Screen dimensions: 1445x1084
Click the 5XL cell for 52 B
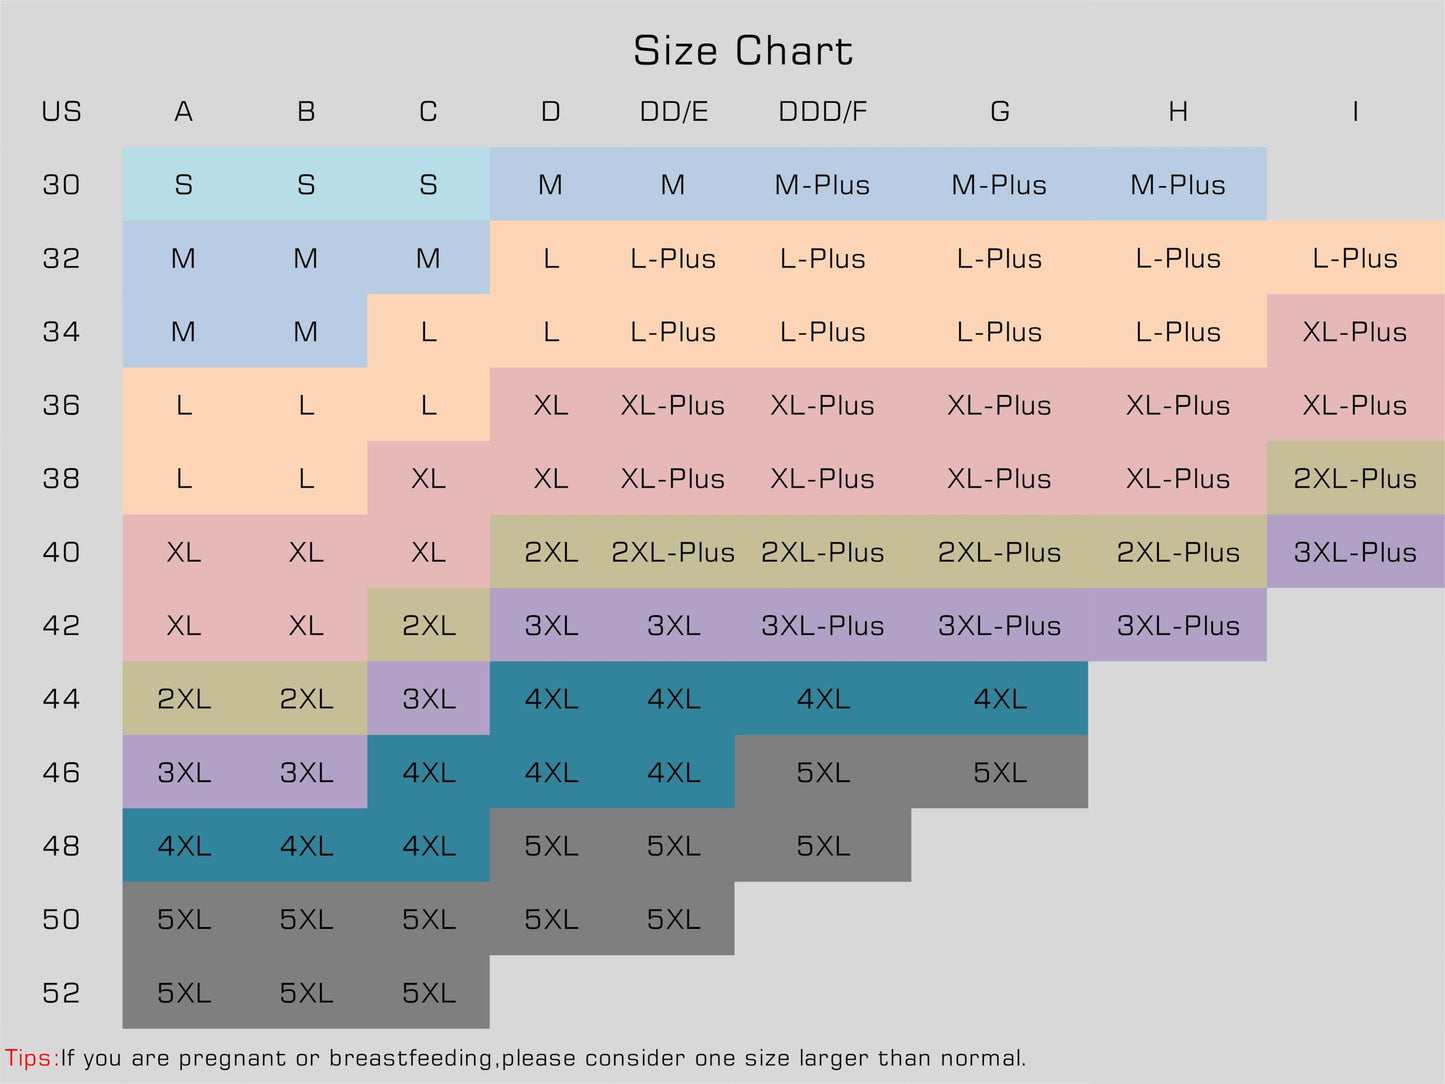click(306, 993)
